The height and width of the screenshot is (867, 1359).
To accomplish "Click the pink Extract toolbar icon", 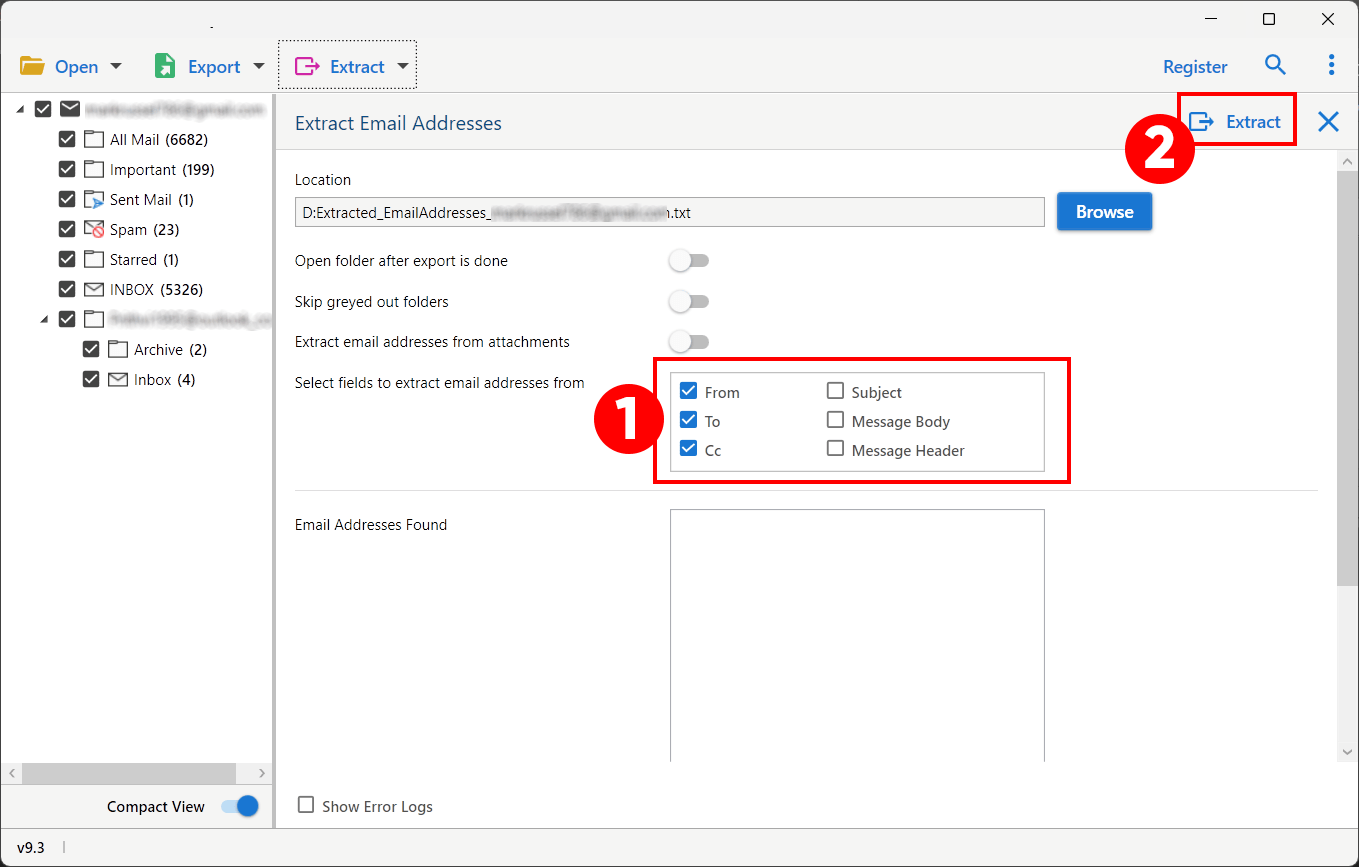I will click(307, 66).
